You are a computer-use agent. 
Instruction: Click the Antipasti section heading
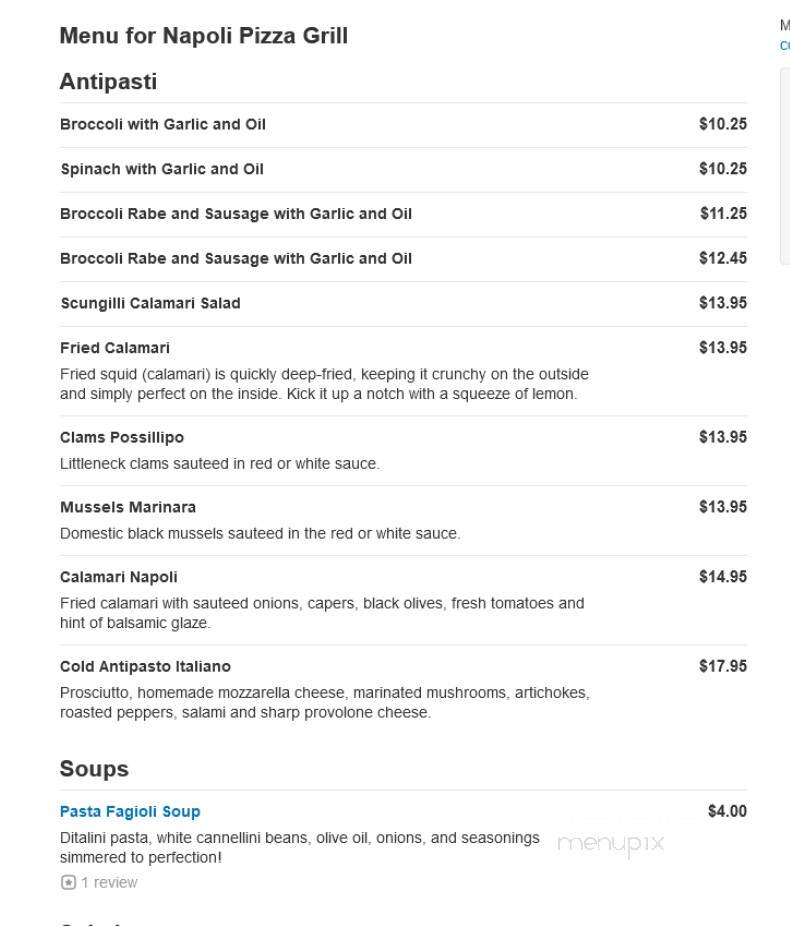[108, 81]
